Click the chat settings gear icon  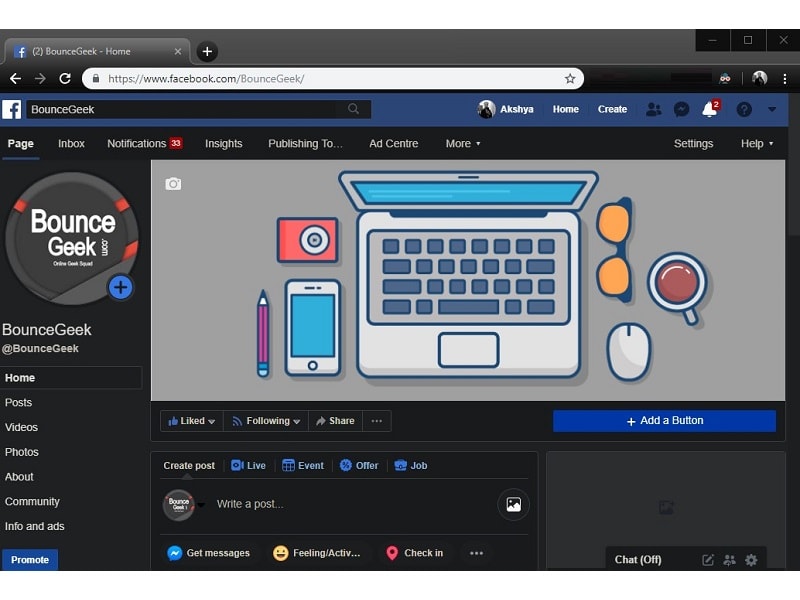(751, 560)
